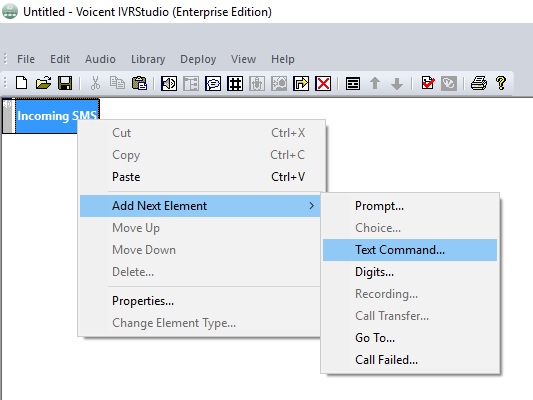Open the Deploy menu
This screenshot has height=400, width=533.
[x=198, y=59]
